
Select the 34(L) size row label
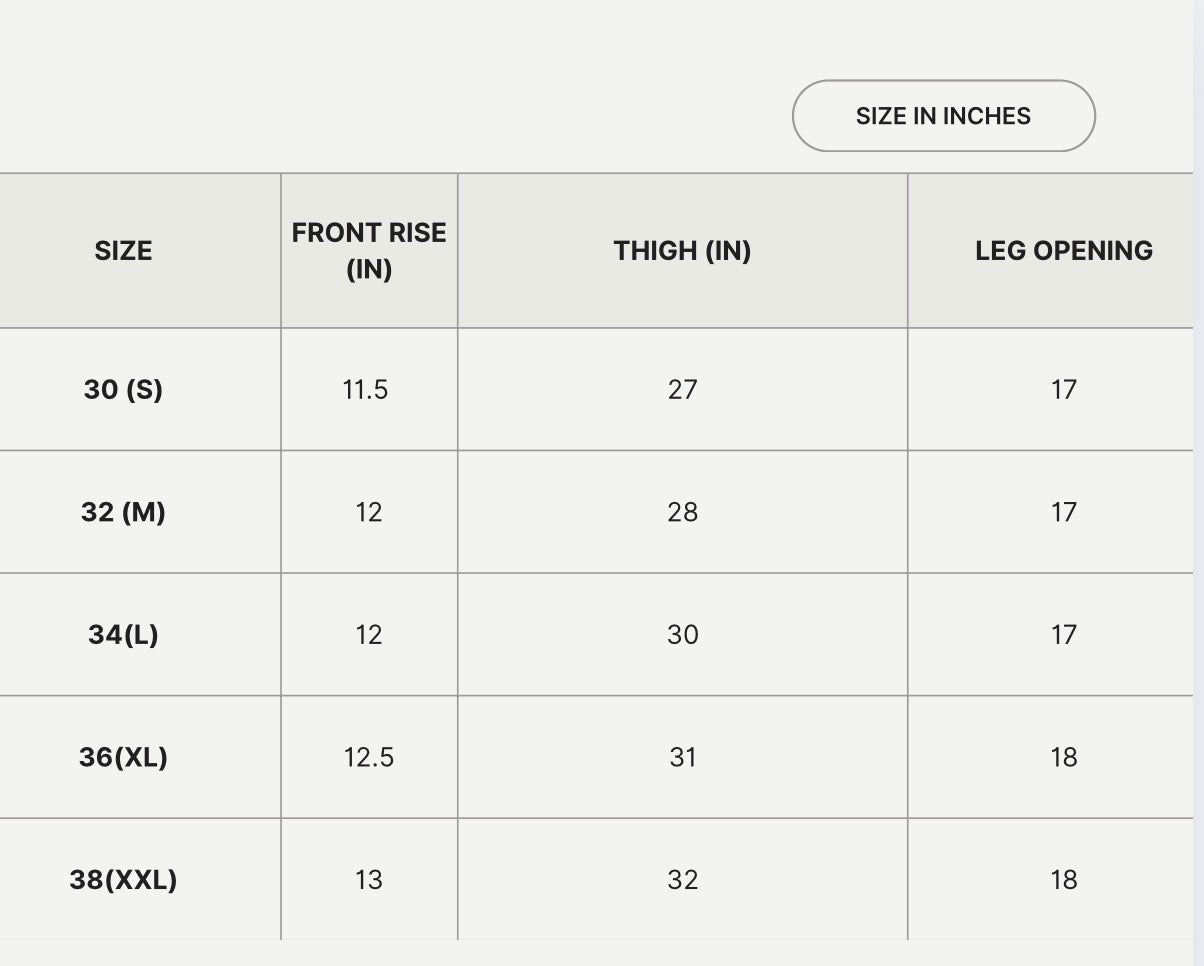point(123,634)
